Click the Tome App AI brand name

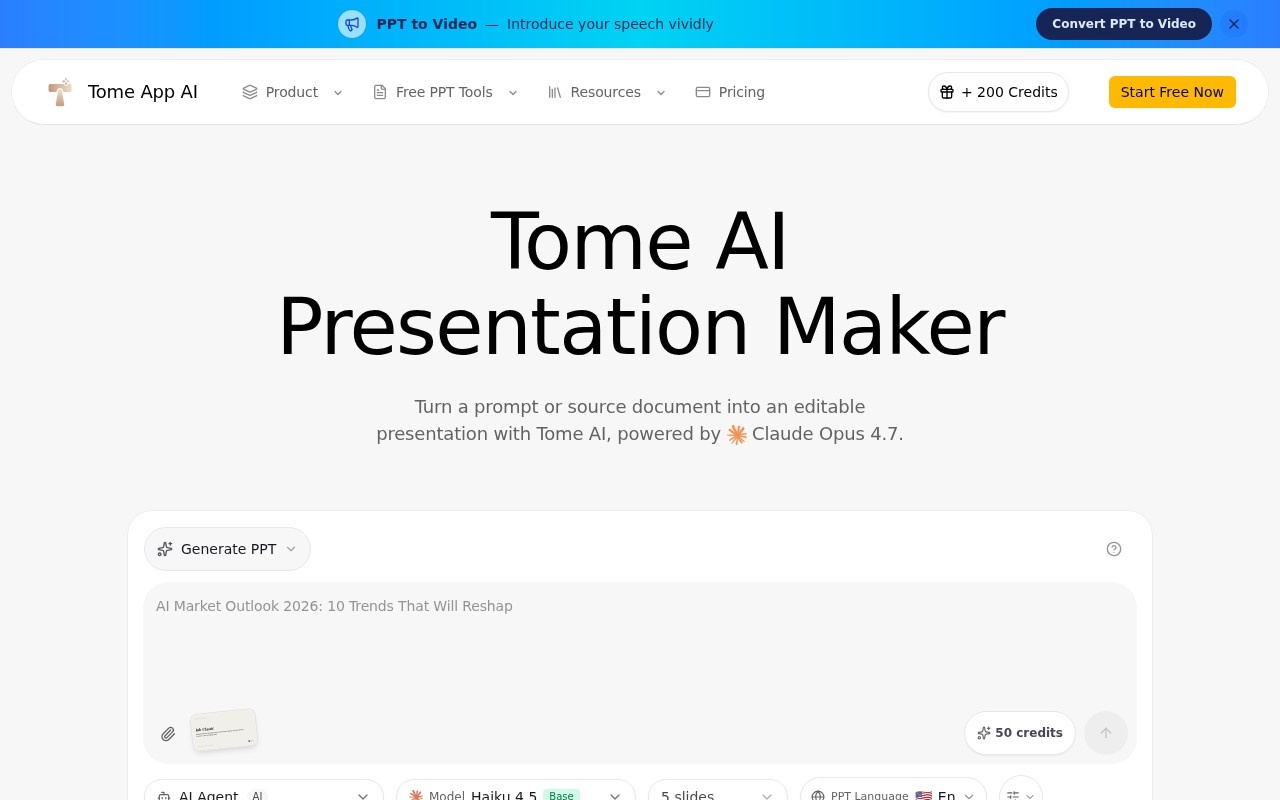(x=143, y=92)
